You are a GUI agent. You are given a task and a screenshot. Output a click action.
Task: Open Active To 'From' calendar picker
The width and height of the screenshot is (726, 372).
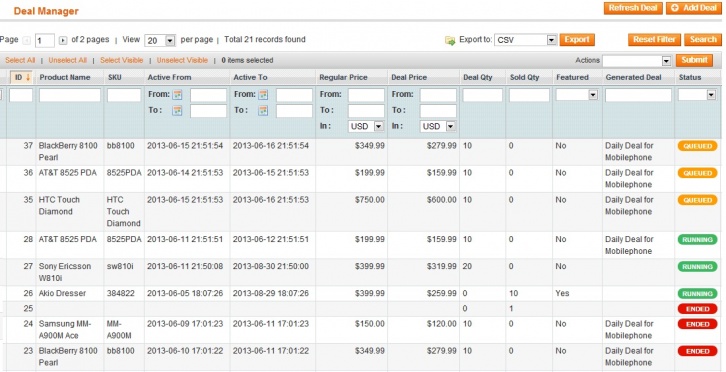[263, 95]
